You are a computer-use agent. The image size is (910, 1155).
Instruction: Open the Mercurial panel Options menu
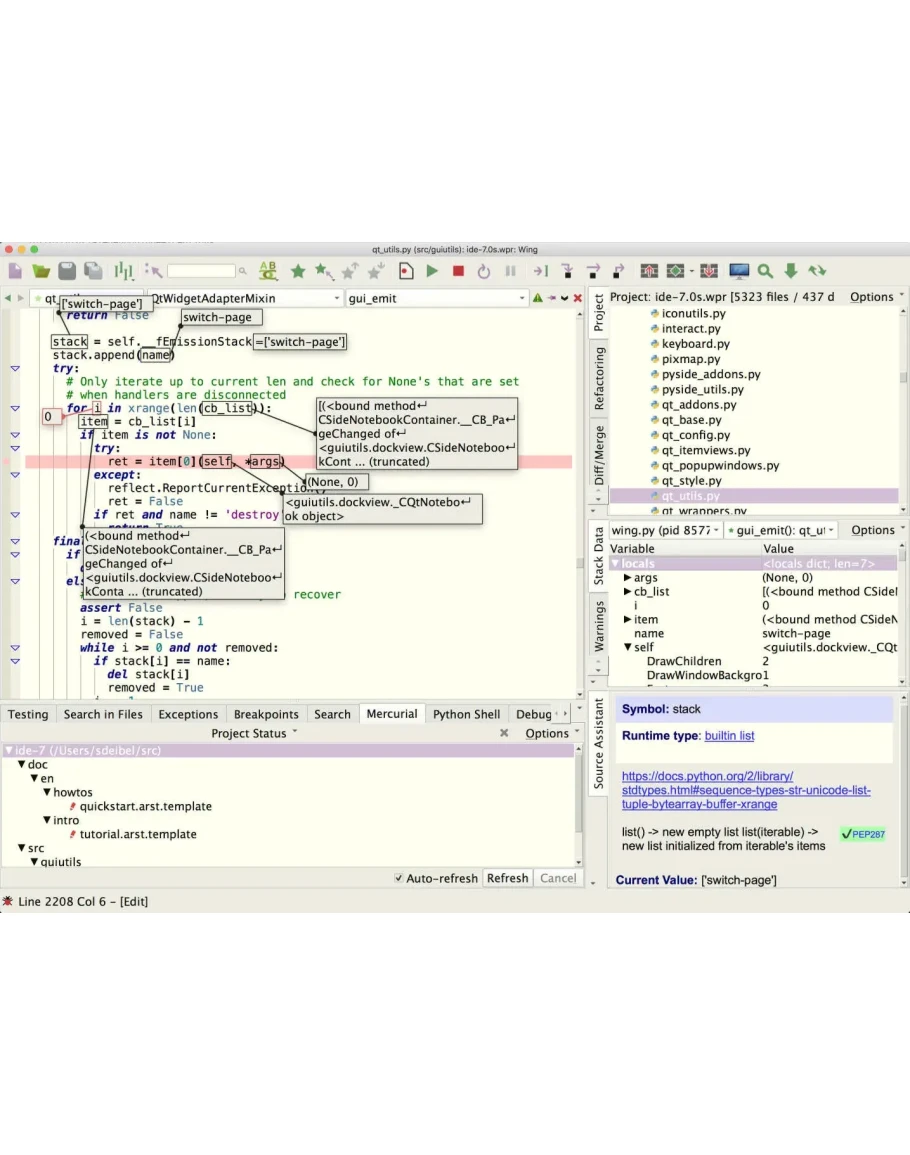[x=552, y=734]
